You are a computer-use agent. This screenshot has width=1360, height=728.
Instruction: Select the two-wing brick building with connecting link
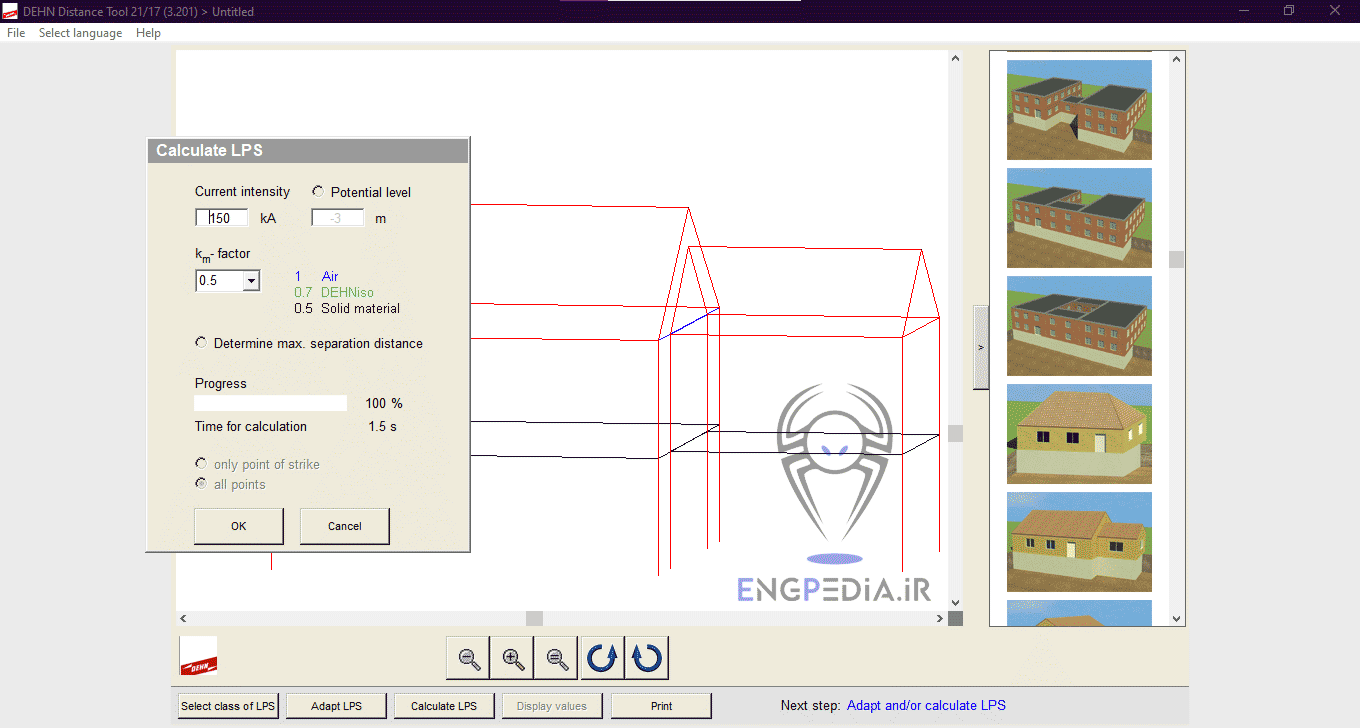tap(1079, 110)
